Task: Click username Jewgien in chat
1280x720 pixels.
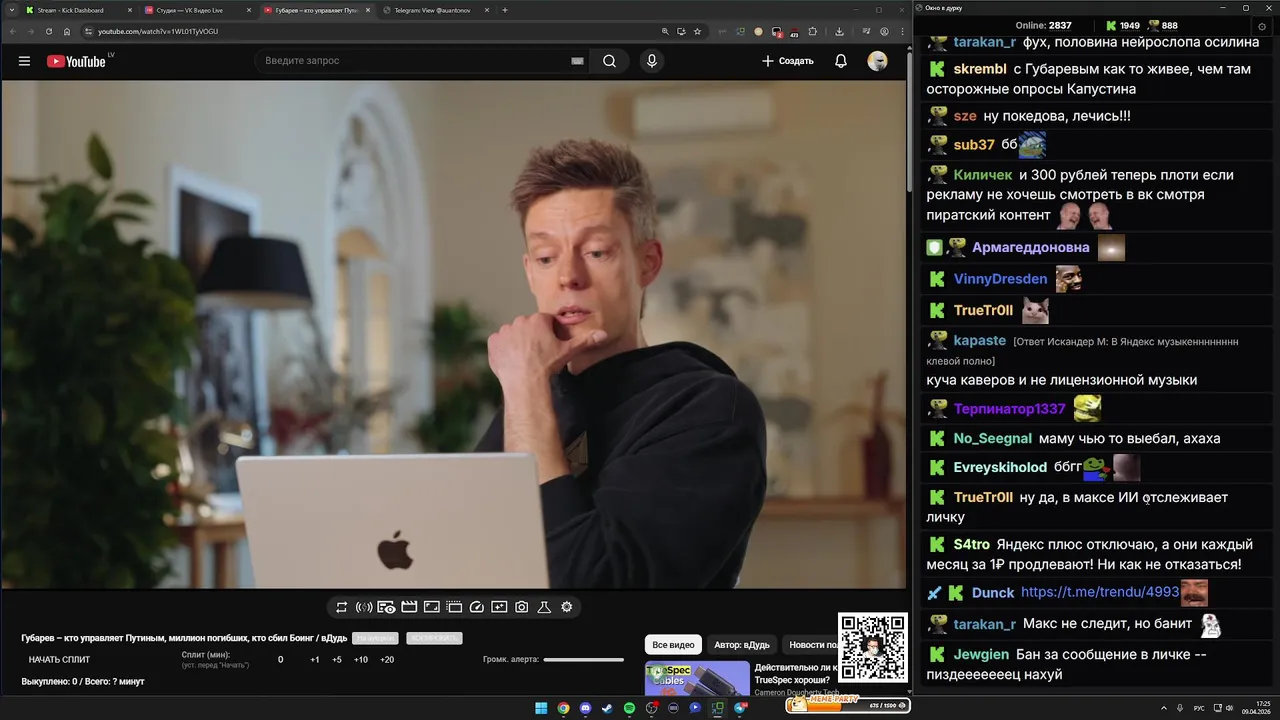Action: (981, 655)
